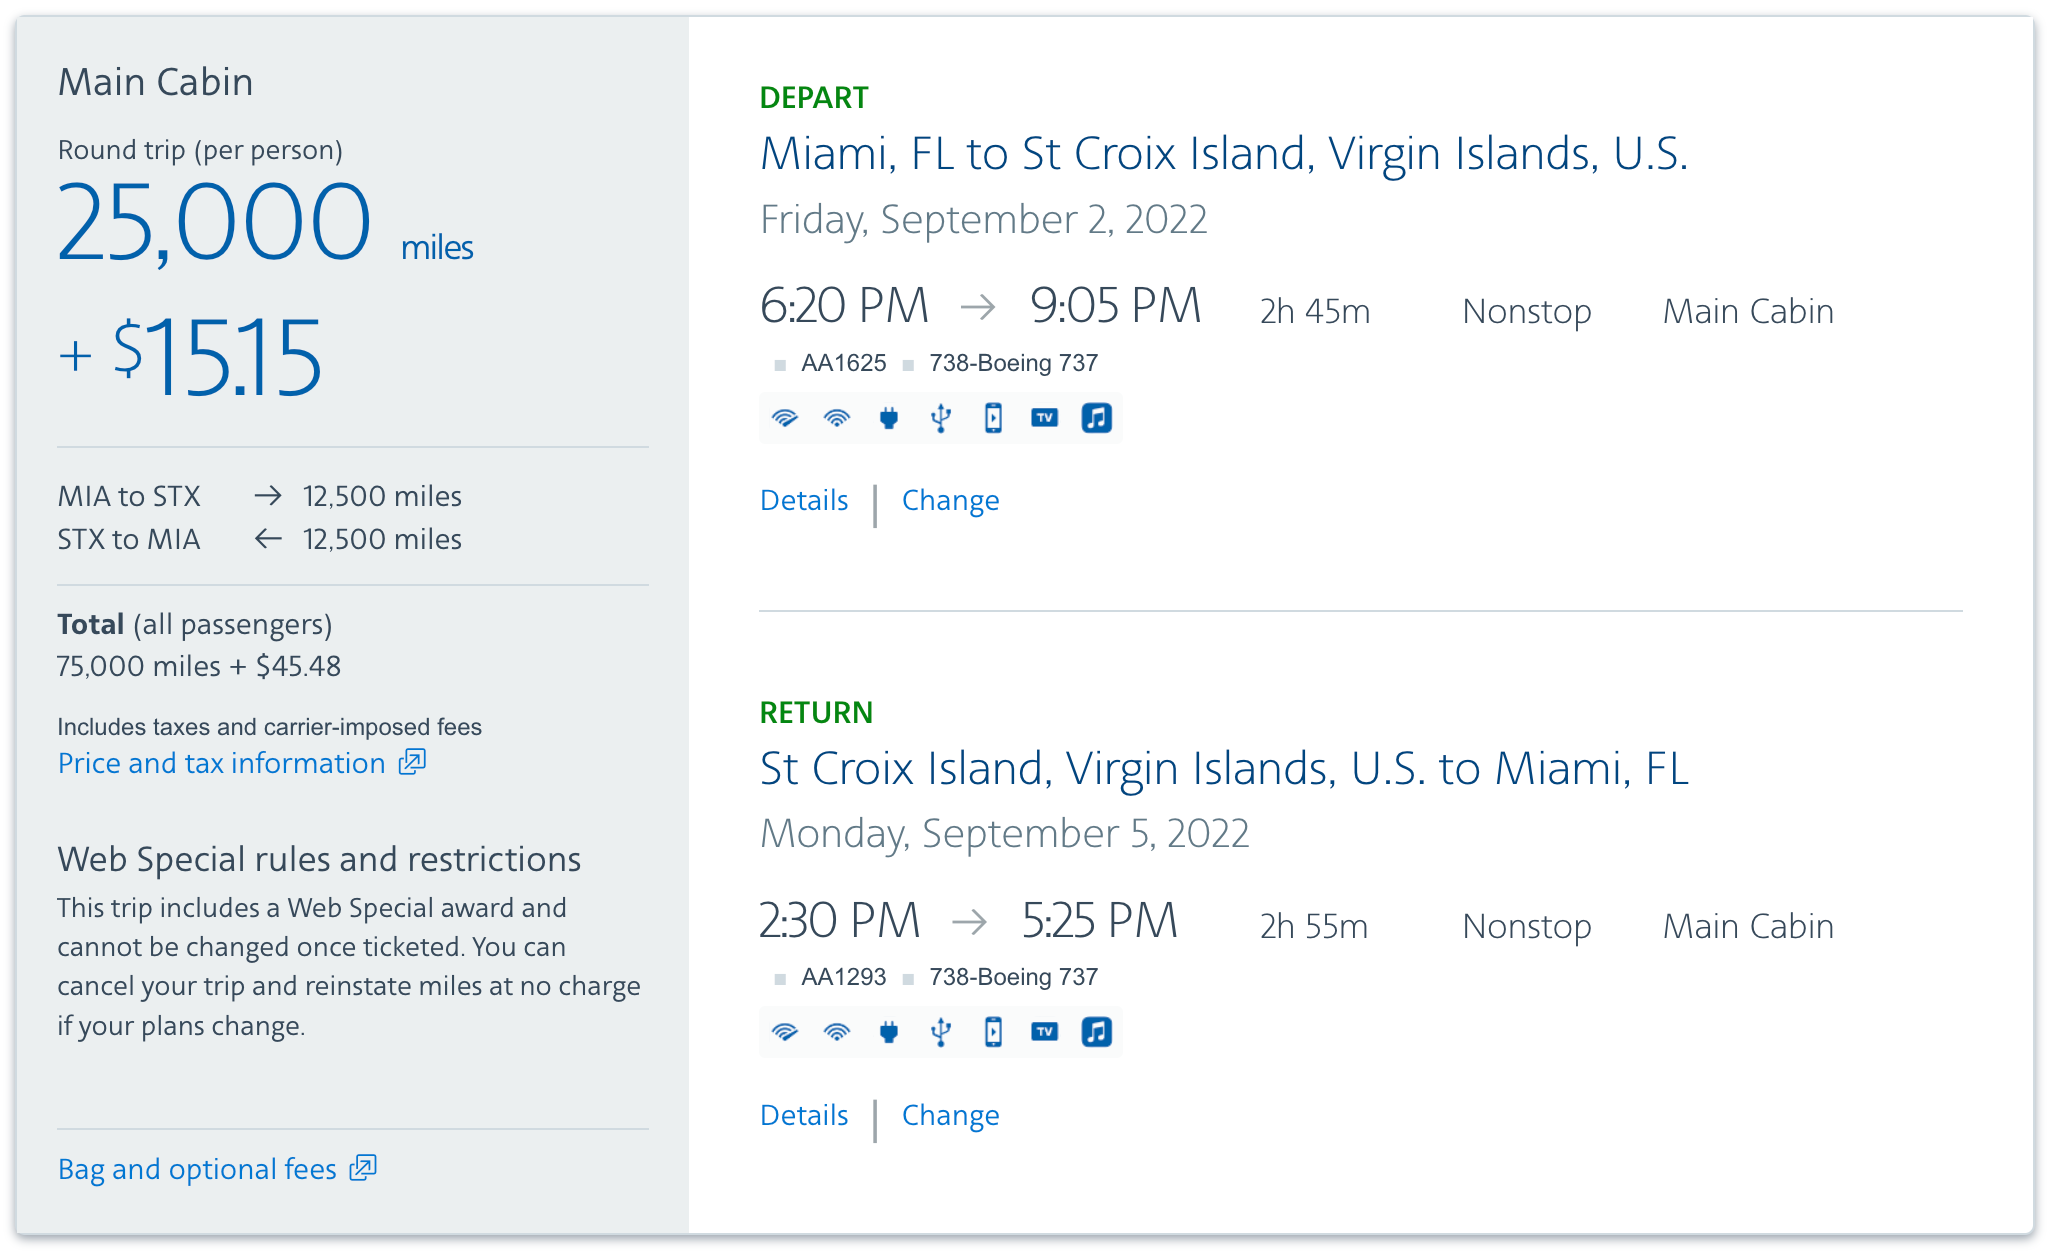Change the departing flight AA1625

coord(950,500)
